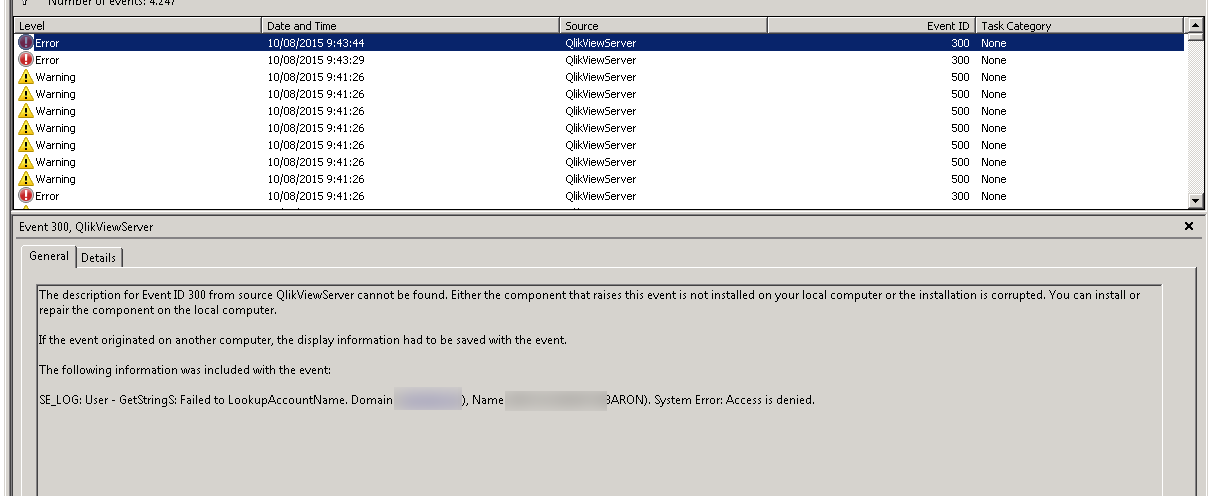This screenshot has width=1208, height=496.
Task: Click Event ID 300 in the 9:43:29 row
Action: (x=960, y=60)
